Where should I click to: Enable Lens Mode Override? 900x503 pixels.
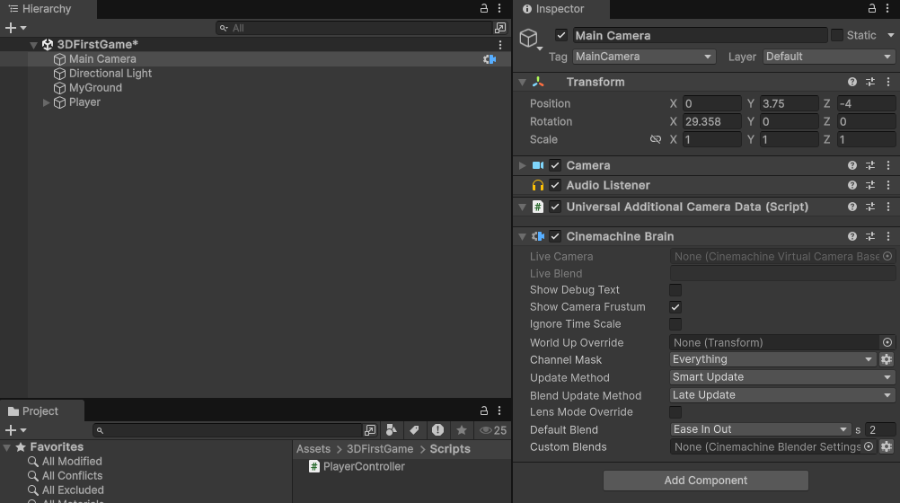point(676,412)
